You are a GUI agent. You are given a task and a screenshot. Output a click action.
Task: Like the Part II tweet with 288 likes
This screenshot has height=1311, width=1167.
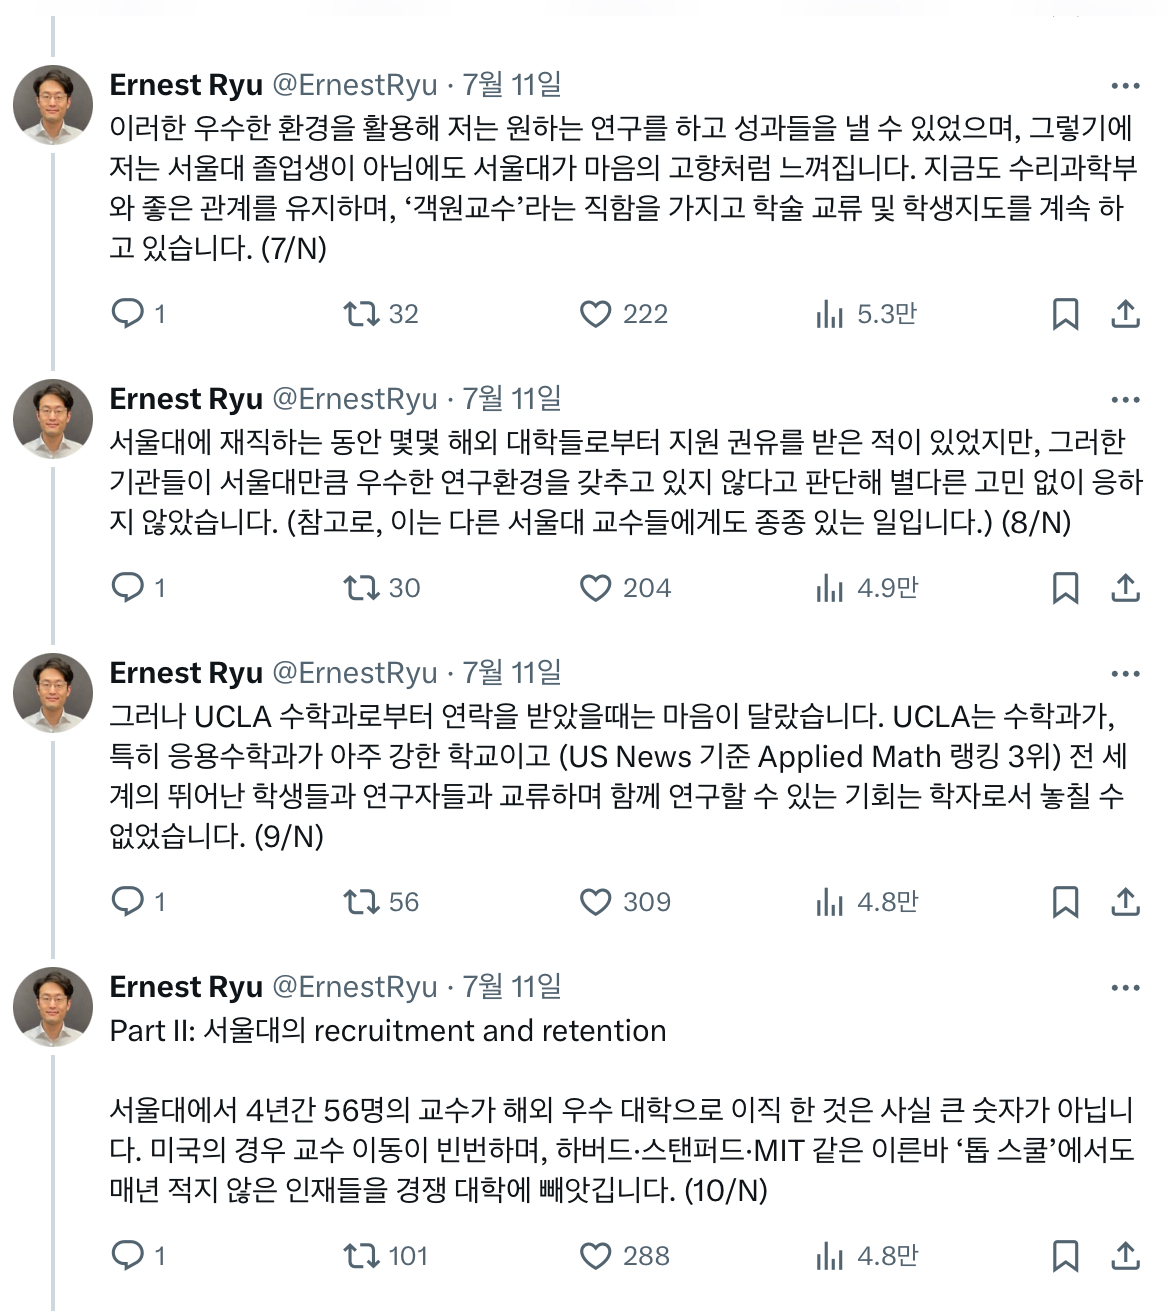596,1256
